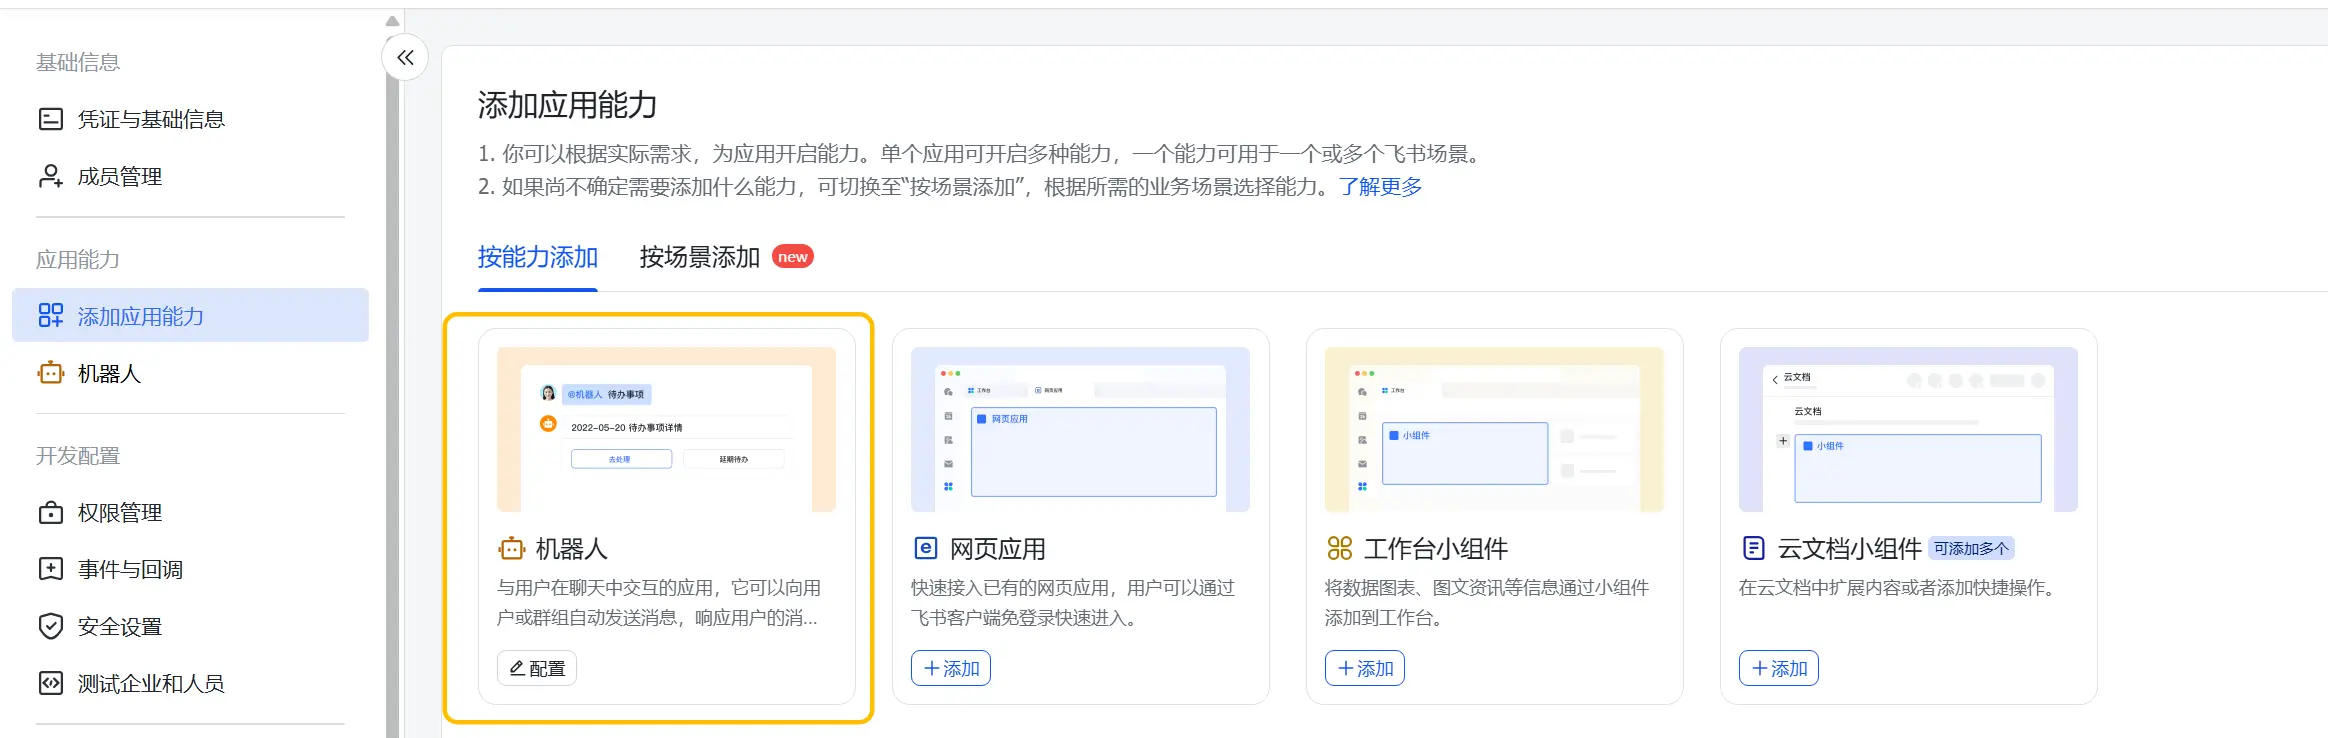
Task: Click the 成员管理 person icon
Action: (x=50, y=176)
